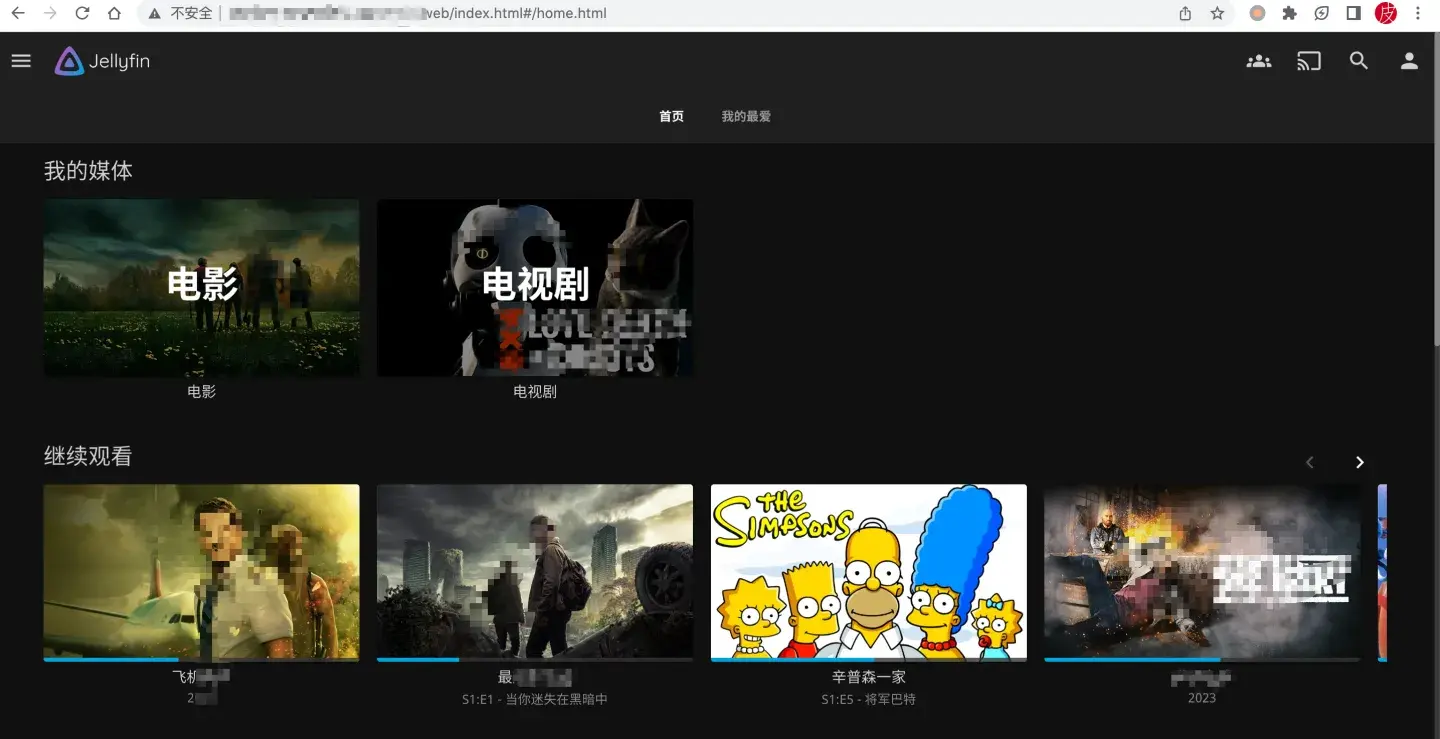
Task: Switch to the 我的最爱 tab
Action: (746, 117)
